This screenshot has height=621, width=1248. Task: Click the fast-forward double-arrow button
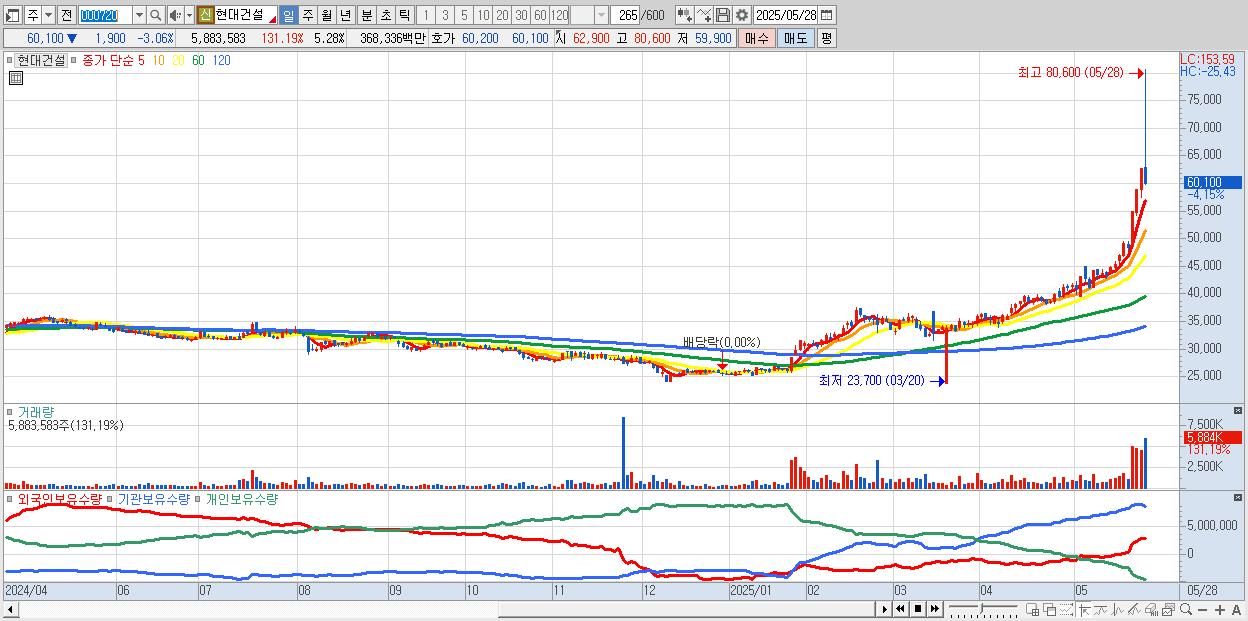(x=934, y=609)
